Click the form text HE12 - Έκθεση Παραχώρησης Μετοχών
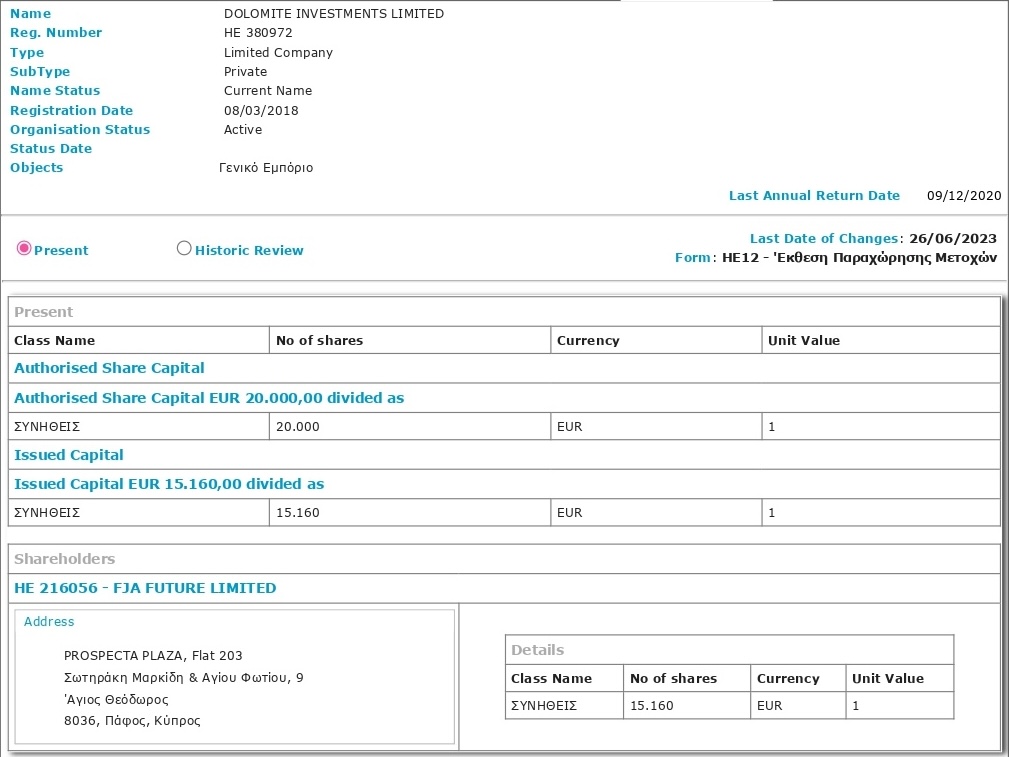This screenshot has width=1009, height=757. [x=860, y=258]
